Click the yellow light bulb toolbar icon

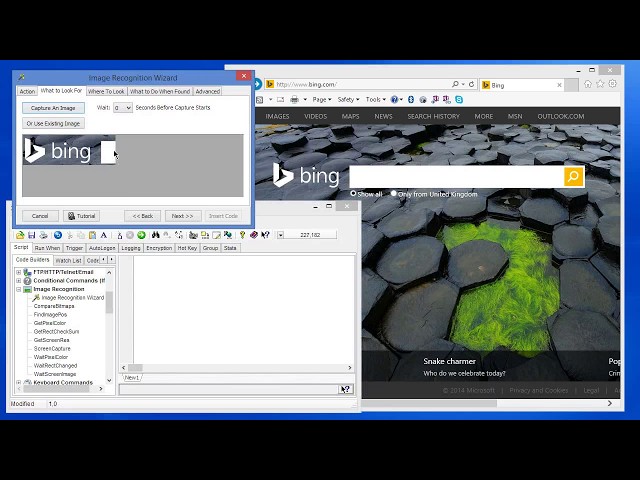click(x=242, y=235)
